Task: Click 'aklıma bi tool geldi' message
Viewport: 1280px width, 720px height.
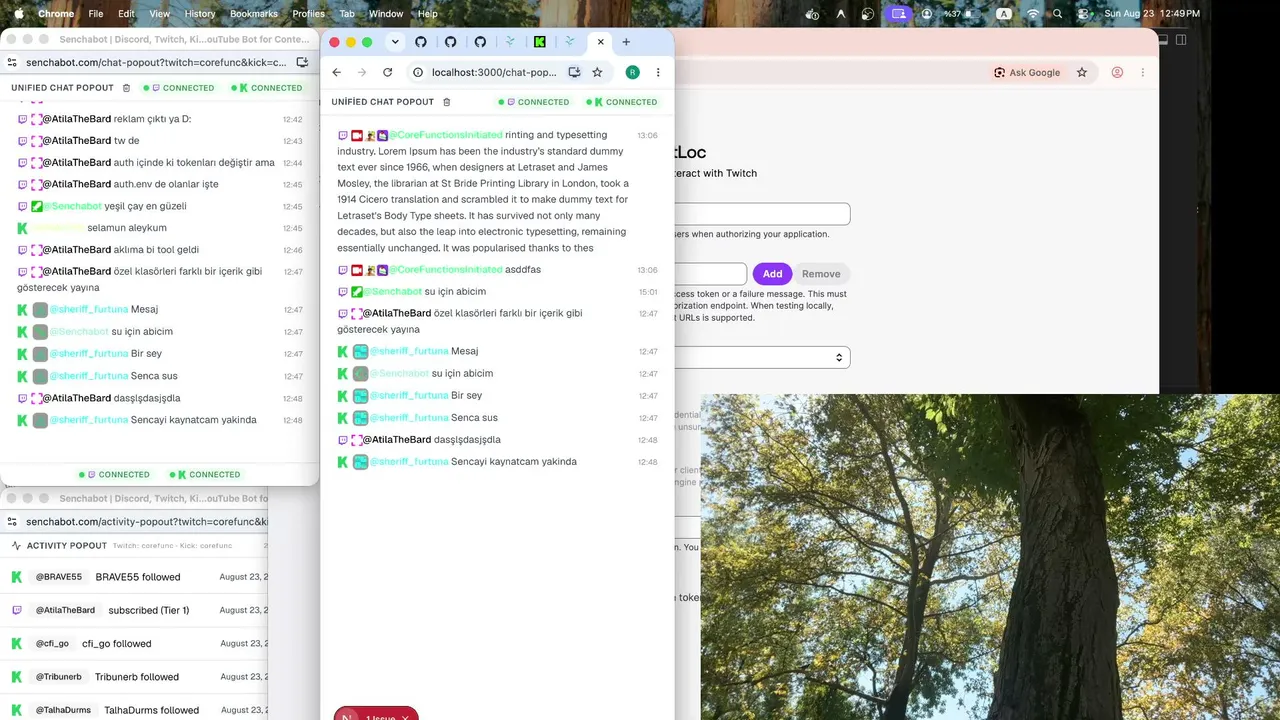Action: click(x=157, y=250)
